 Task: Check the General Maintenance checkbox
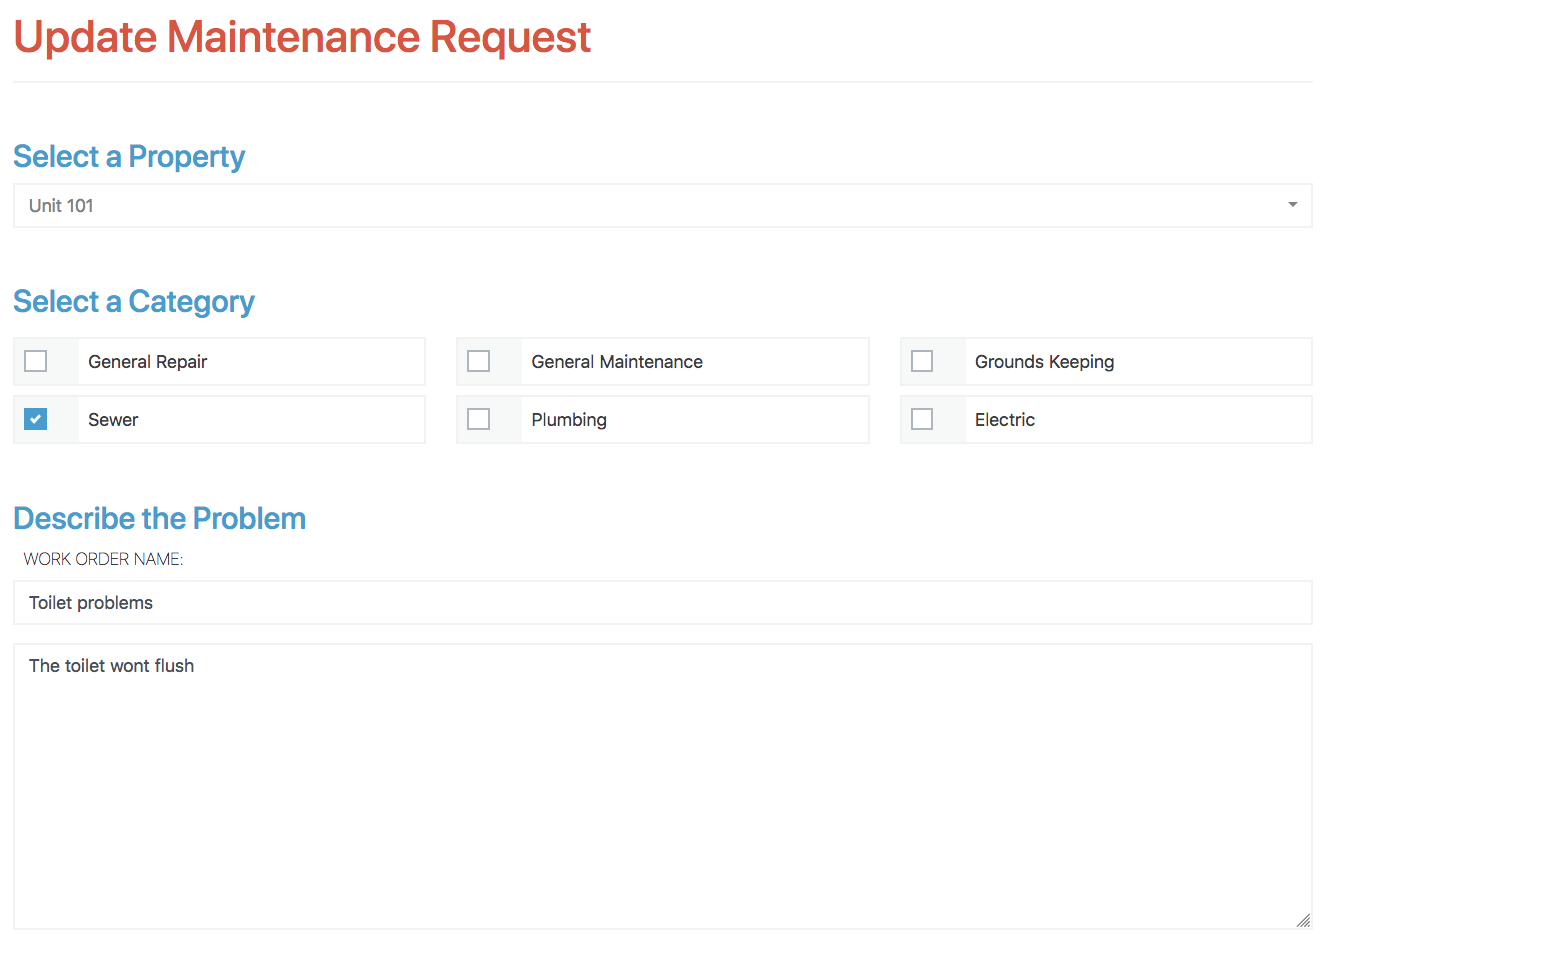(x=479, y=361)
